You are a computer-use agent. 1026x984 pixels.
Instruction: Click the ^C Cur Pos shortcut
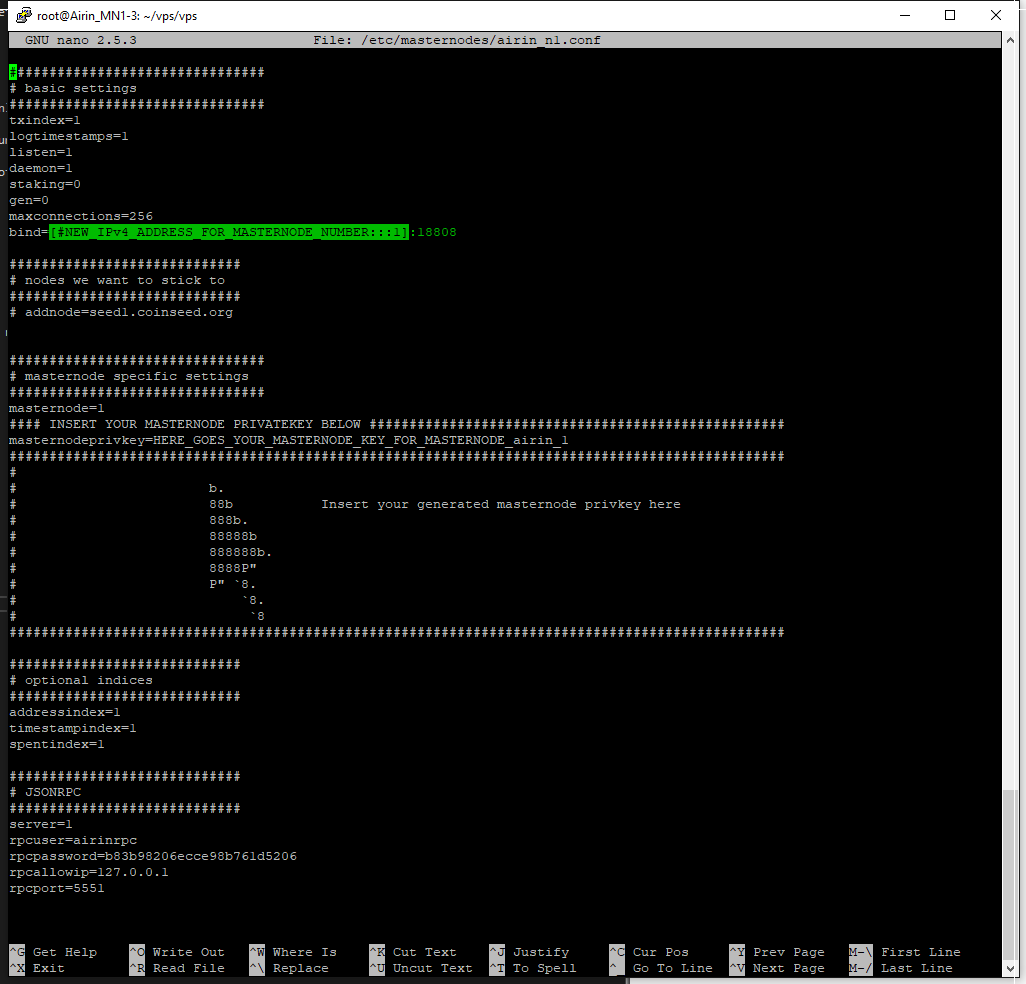tap(649, 953)
